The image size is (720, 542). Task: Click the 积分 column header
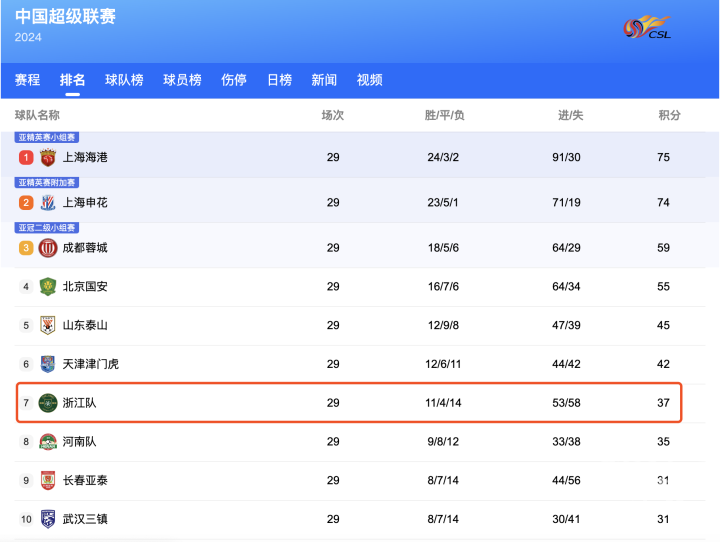669,115
